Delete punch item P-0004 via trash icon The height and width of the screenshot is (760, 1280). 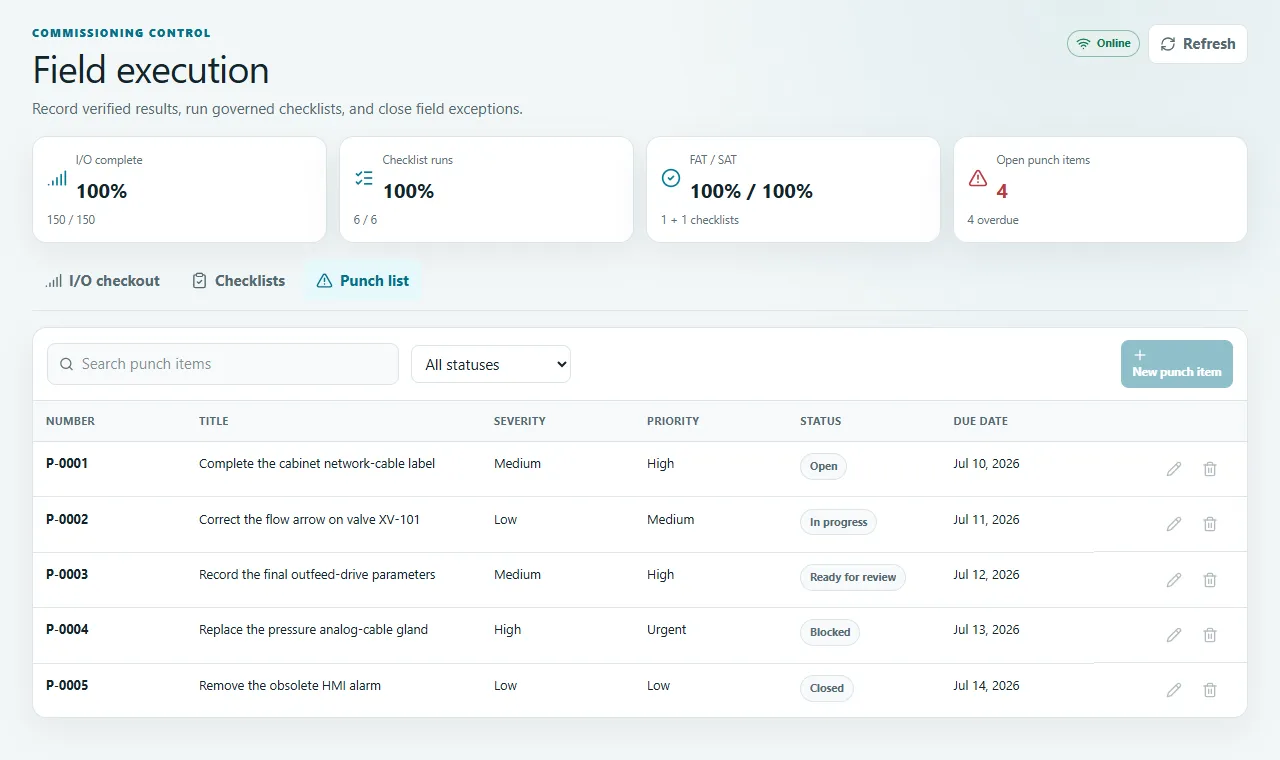pyautogui.click(x=1210, y=635)
